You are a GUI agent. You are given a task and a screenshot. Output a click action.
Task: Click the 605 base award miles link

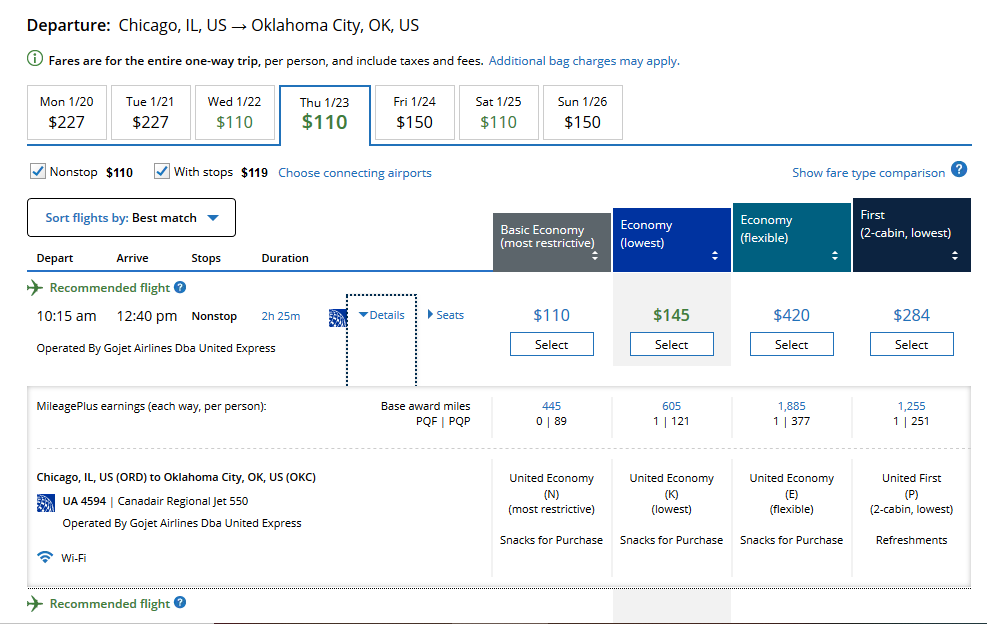(672, 406)
